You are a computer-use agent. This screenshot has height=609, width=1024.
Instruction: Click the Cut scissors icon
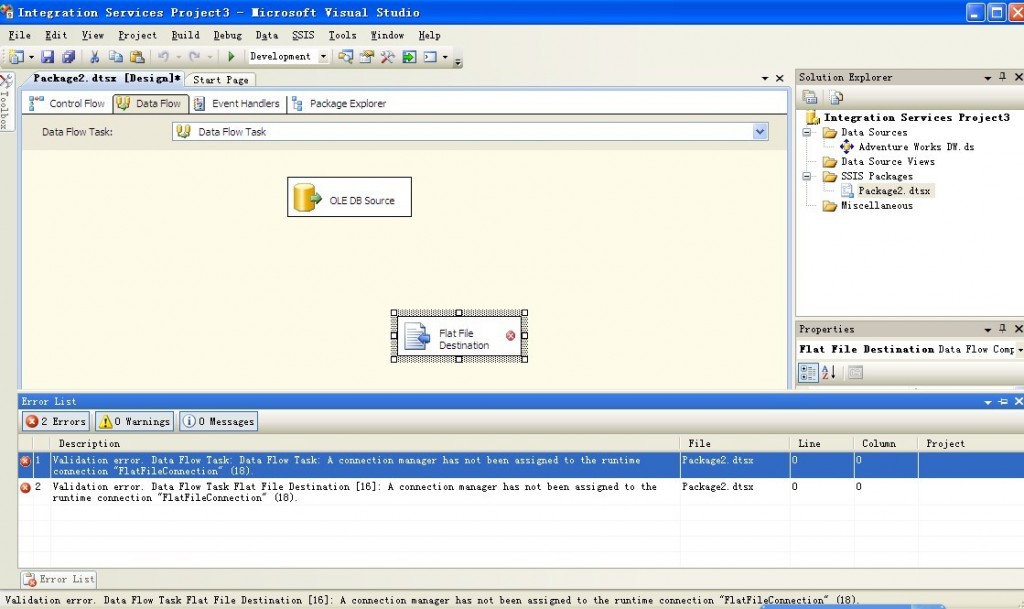tap(95, 57)
